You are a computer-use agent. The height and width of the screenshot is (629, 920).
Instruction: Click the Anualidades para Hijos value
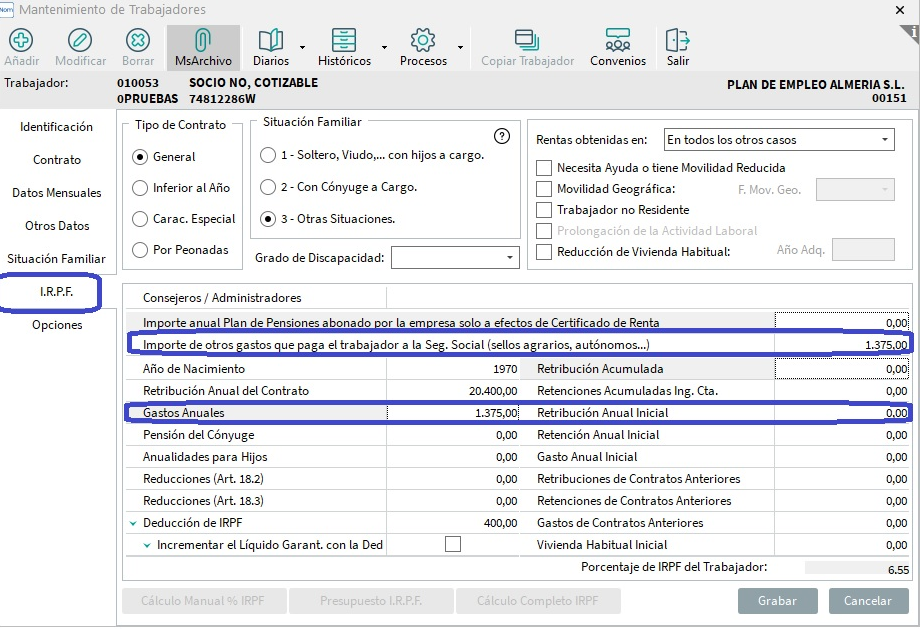pyautogui.click(x=453, y=457)
